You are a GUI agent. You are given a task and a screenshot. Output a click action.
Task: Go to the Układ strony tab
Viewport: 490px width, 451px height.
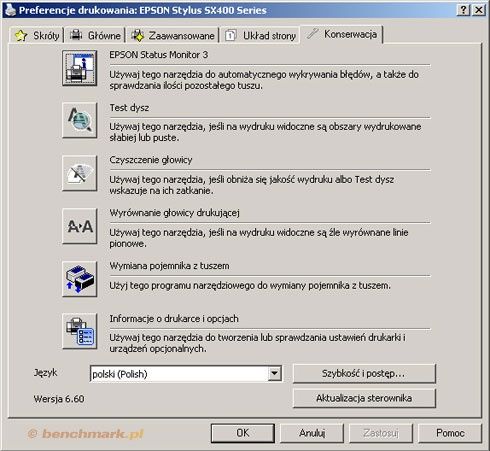[x=260, y=35]
